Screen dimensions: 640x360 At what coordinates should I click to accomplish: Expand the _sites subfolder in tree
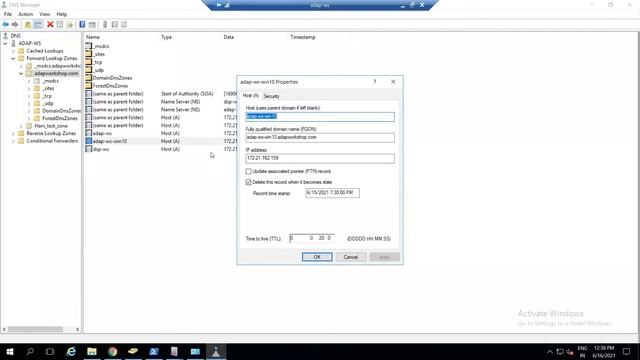pyautogui.click(x=29, y=89)
